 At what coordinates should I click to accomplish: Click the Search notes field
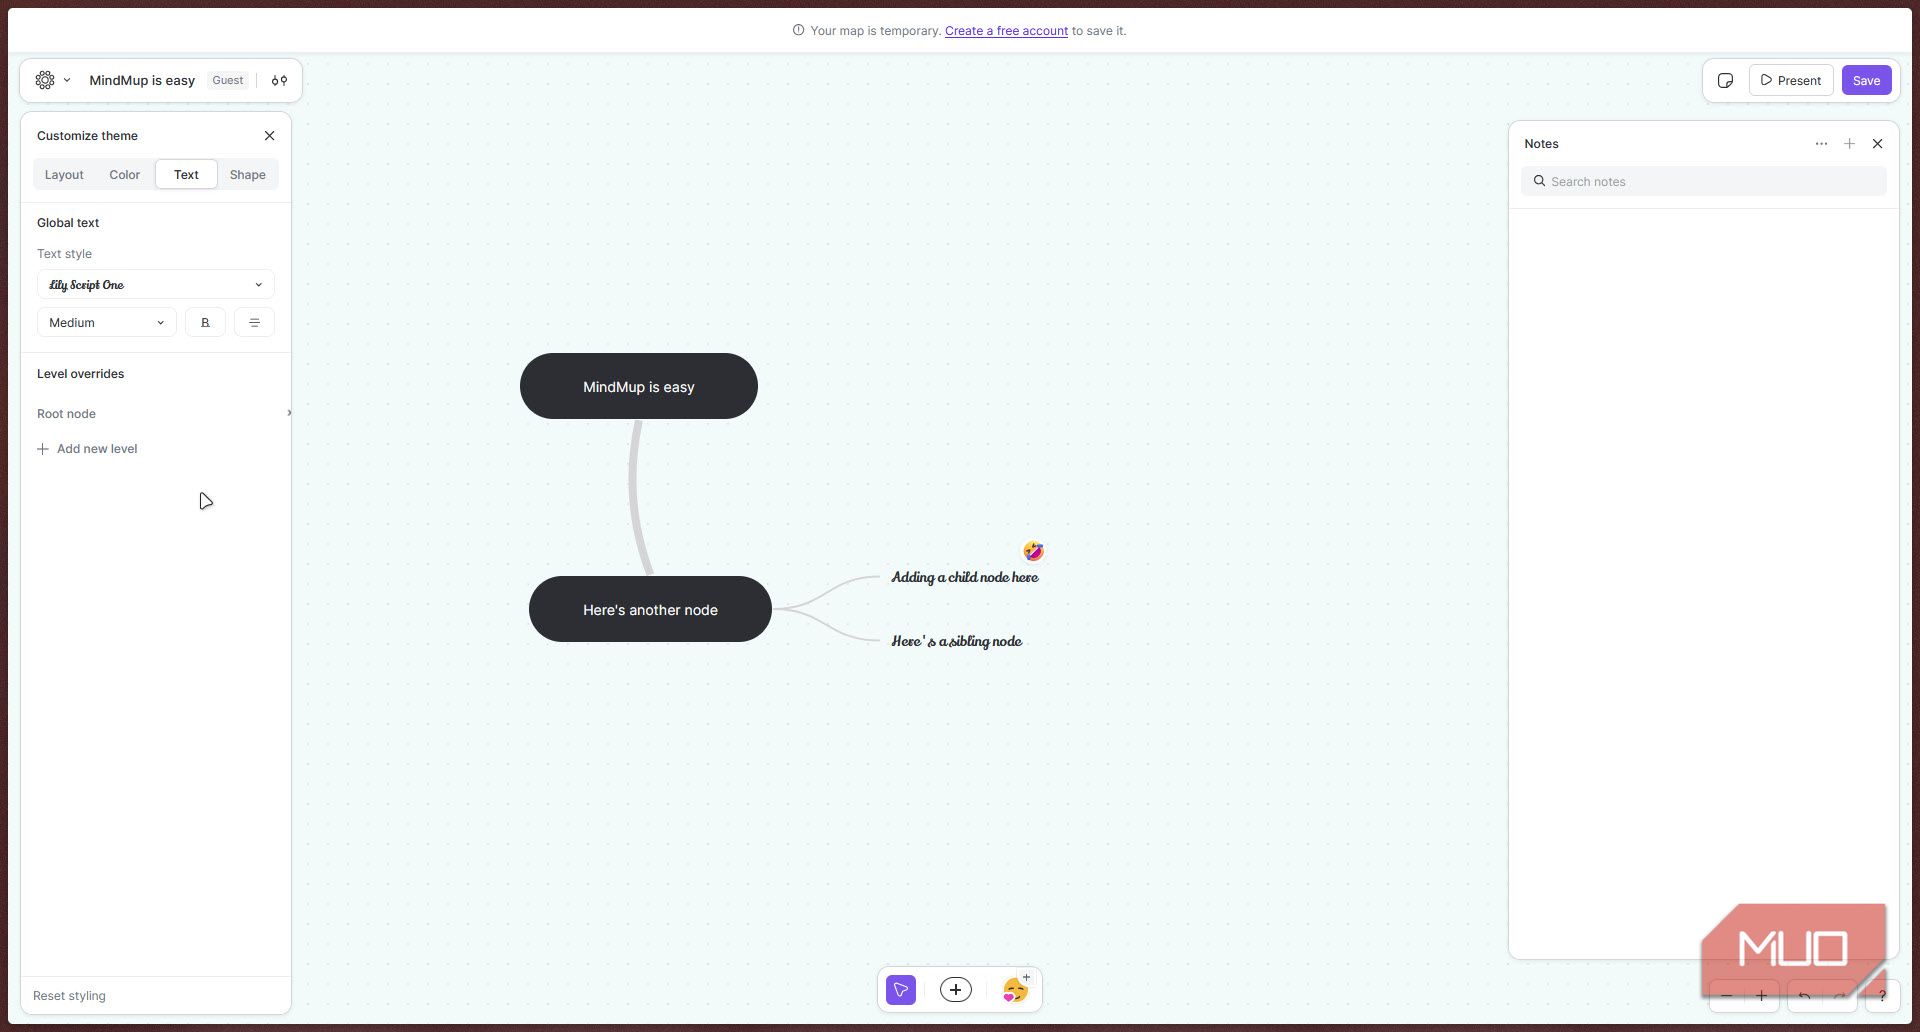click(1703, 181)
